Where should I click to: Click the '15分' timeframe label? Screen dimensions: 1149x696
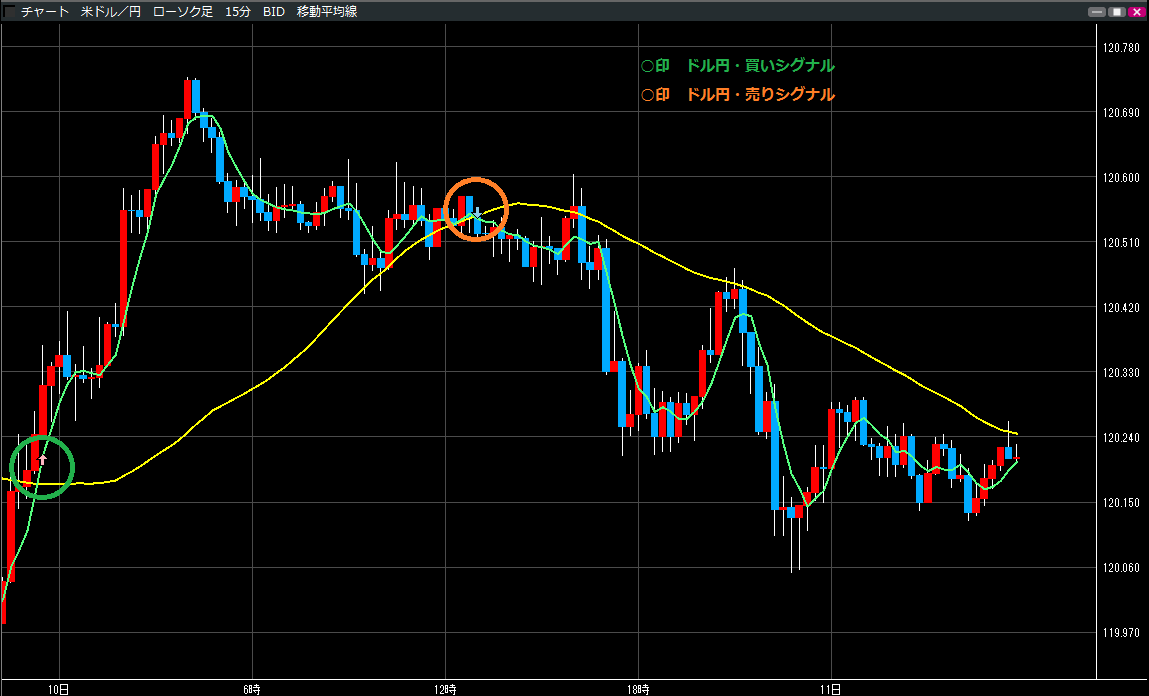pos(237,12)
